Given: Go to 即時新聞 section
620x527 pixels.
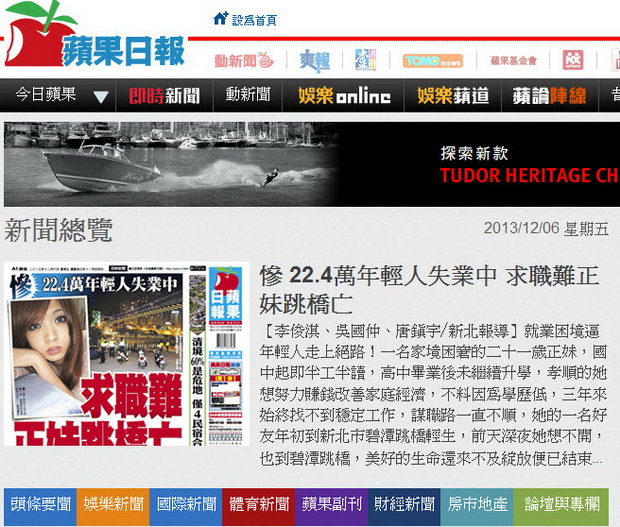Looking at the screenshot, I should (164, 96).
